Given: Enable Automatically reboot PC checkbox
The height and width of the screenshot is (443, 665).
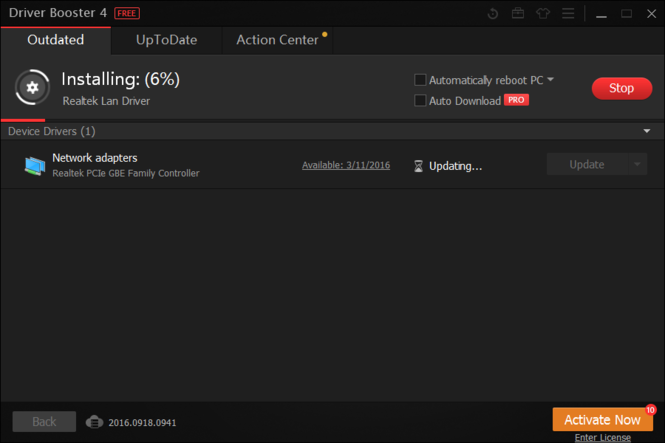Looking at the screenshot, I should click(x=420, y=80).
